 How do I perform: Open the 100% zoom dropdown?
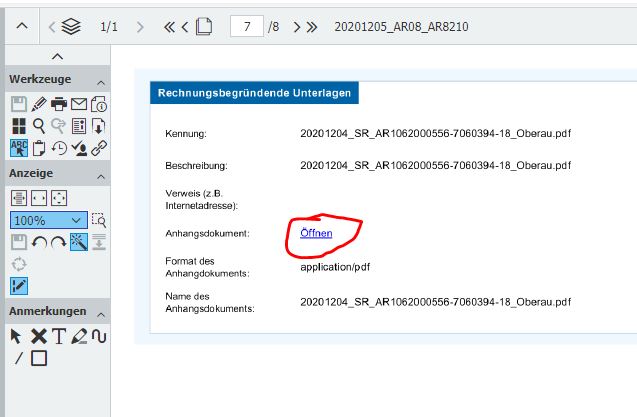click(x=77, y=220)
